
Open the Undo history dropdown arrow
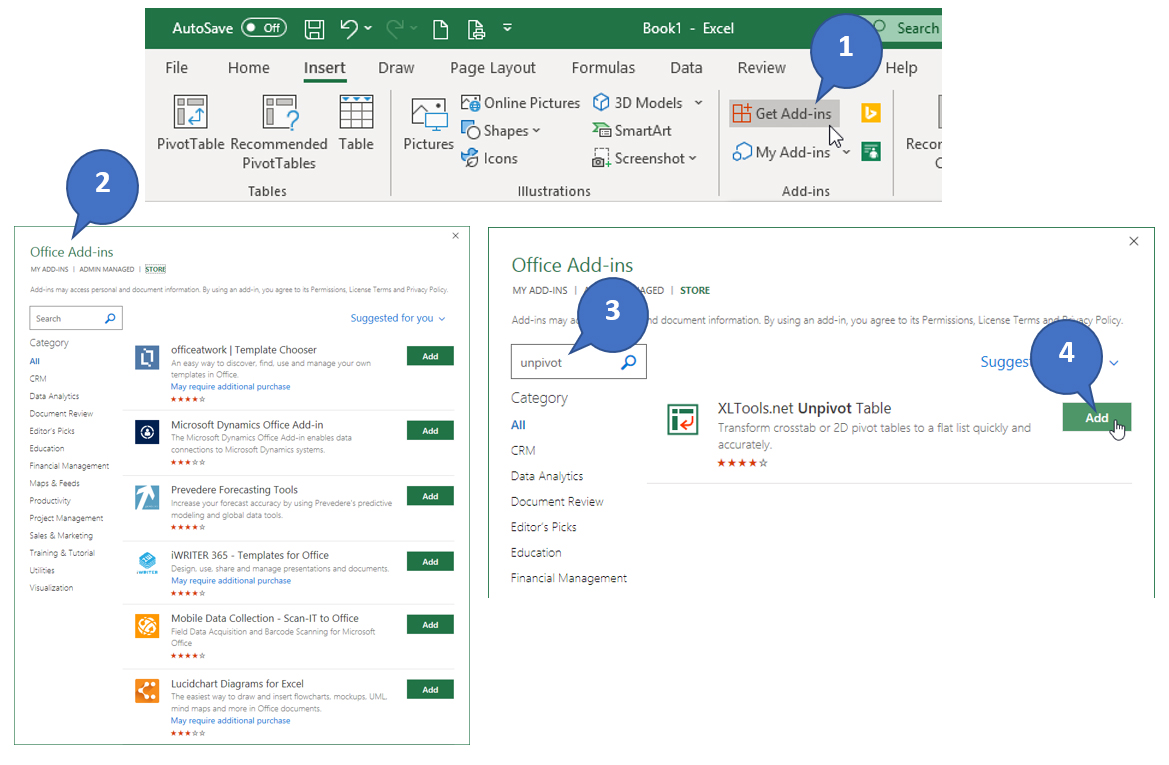(368, 29)
